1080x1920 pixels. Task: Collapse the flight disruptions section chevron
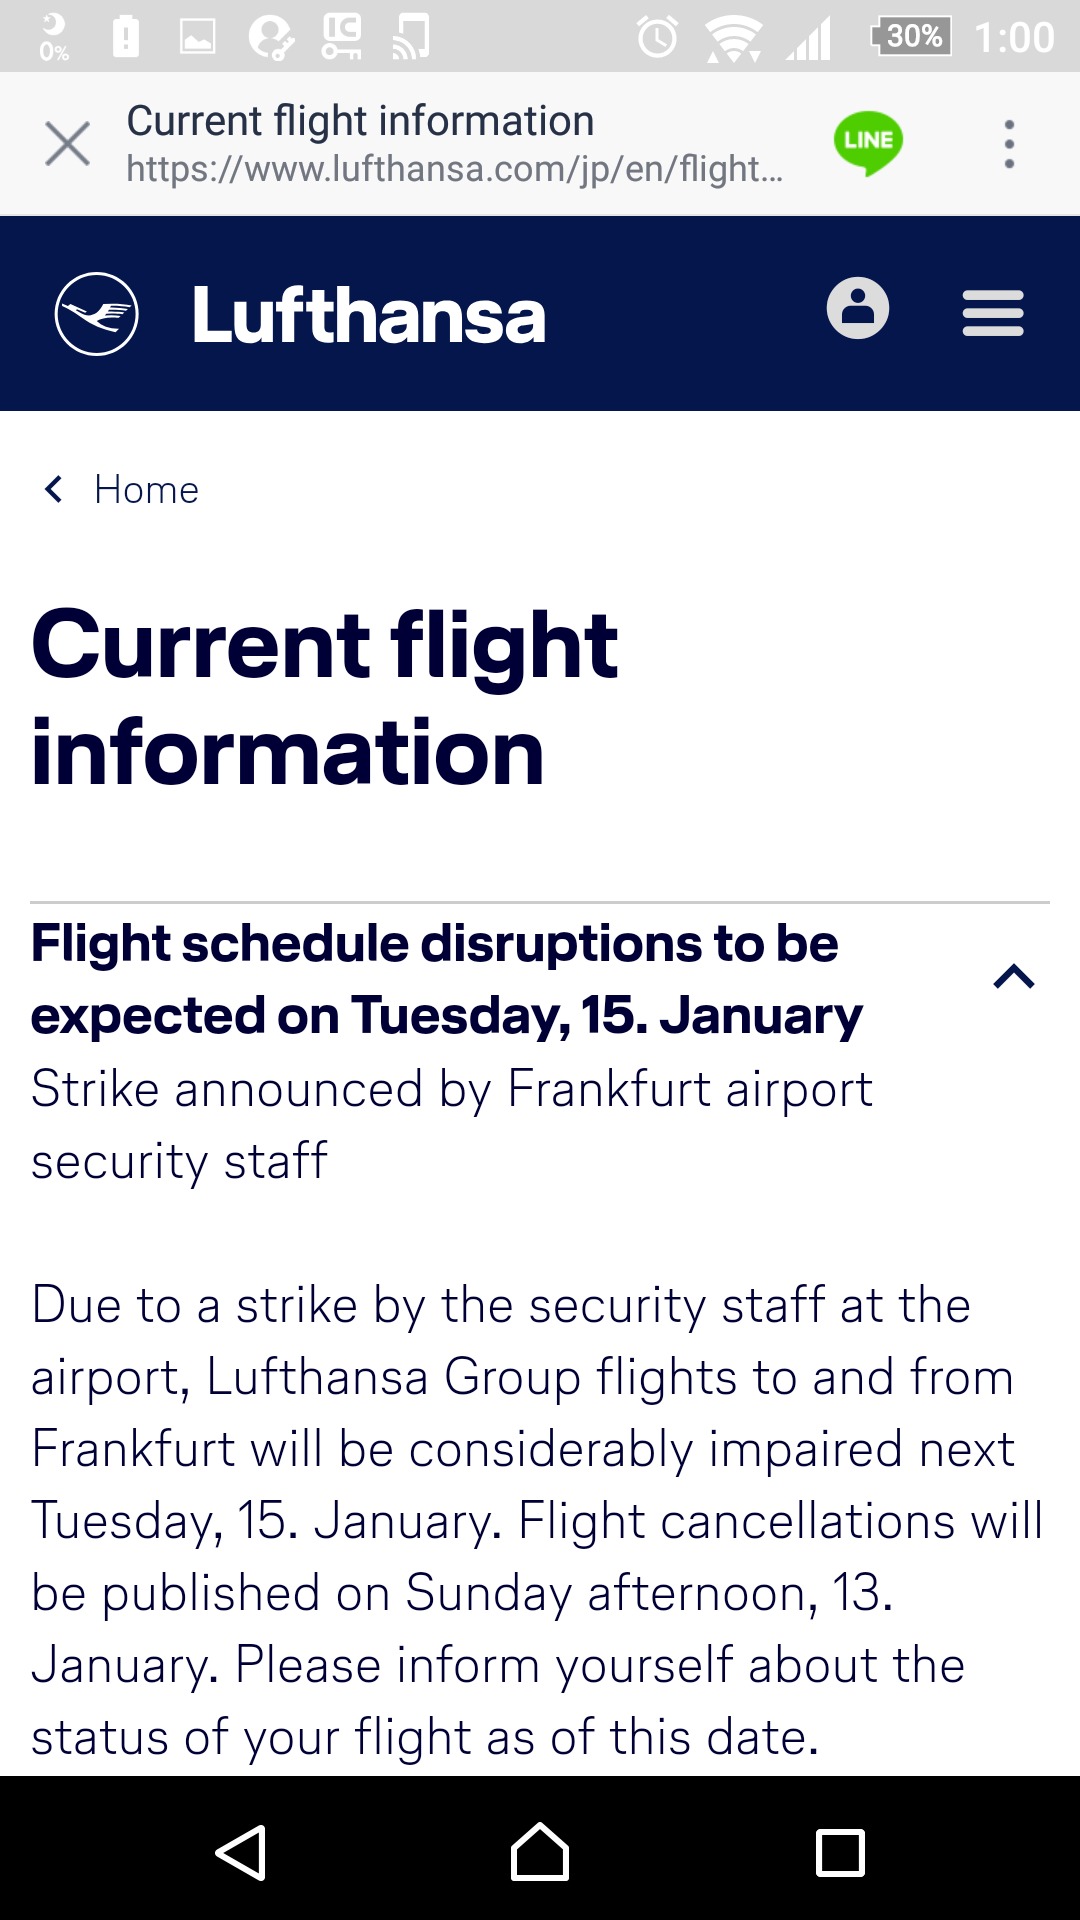tap(1013, 977)
